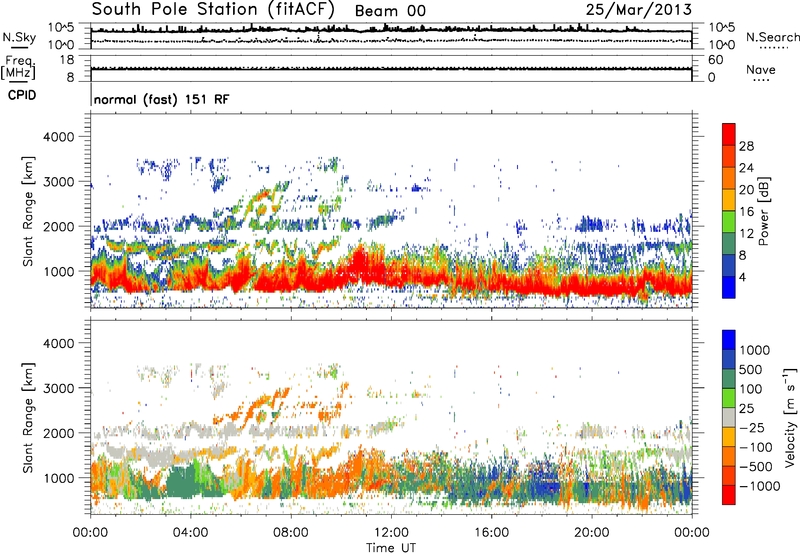Select the velocity panel 'Slant Range [km]' label
Viewport: 800px width, 554px height.
28,417
